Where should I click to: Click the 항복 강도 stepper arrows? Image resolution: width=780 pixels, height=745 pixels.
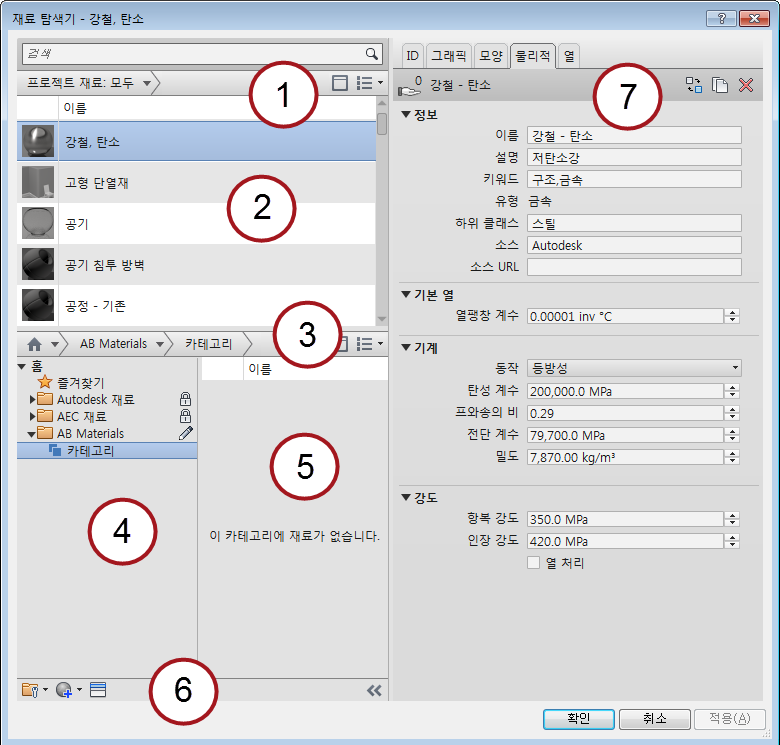point(732,519)
